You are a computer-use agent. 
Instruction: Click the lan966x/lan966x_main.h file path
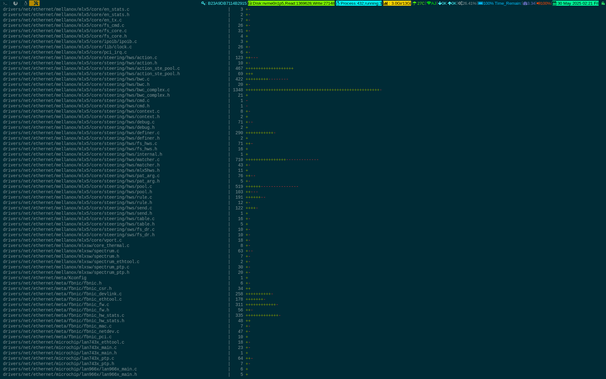coord(70,374)
